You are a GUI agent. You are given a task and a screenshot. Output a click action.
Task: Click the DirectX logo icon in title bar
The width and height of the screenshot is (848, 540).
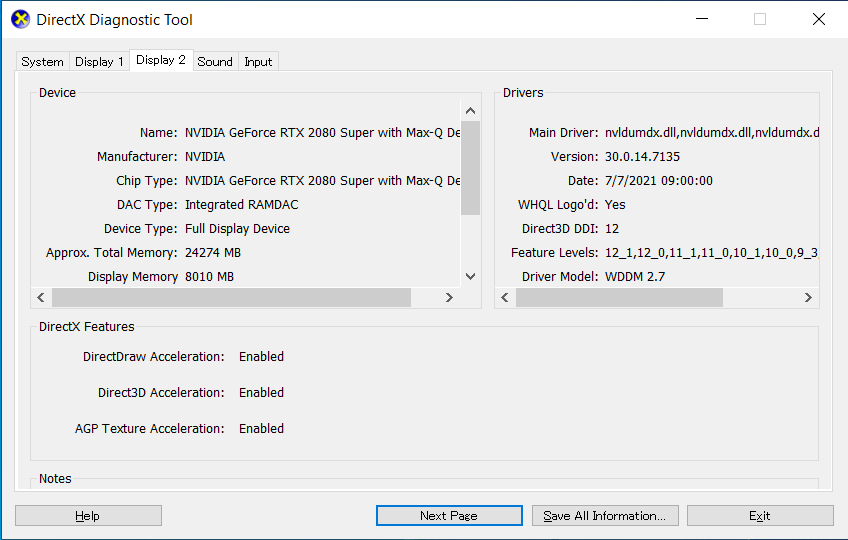[x=20, y=19]
